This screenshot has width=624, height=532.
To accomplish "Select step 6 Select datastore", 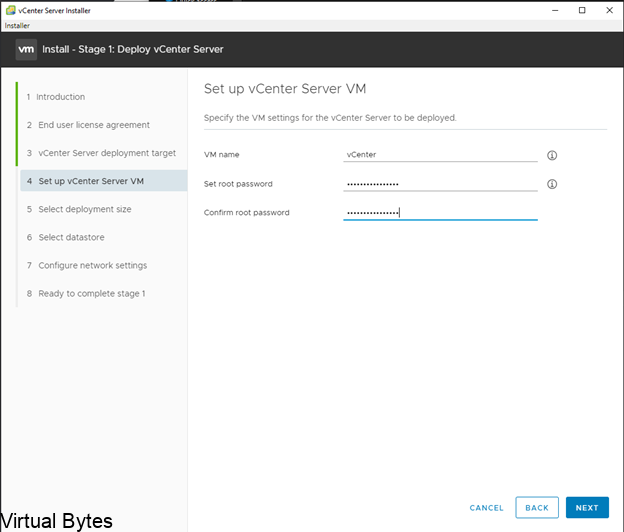I will coord(66,238).
